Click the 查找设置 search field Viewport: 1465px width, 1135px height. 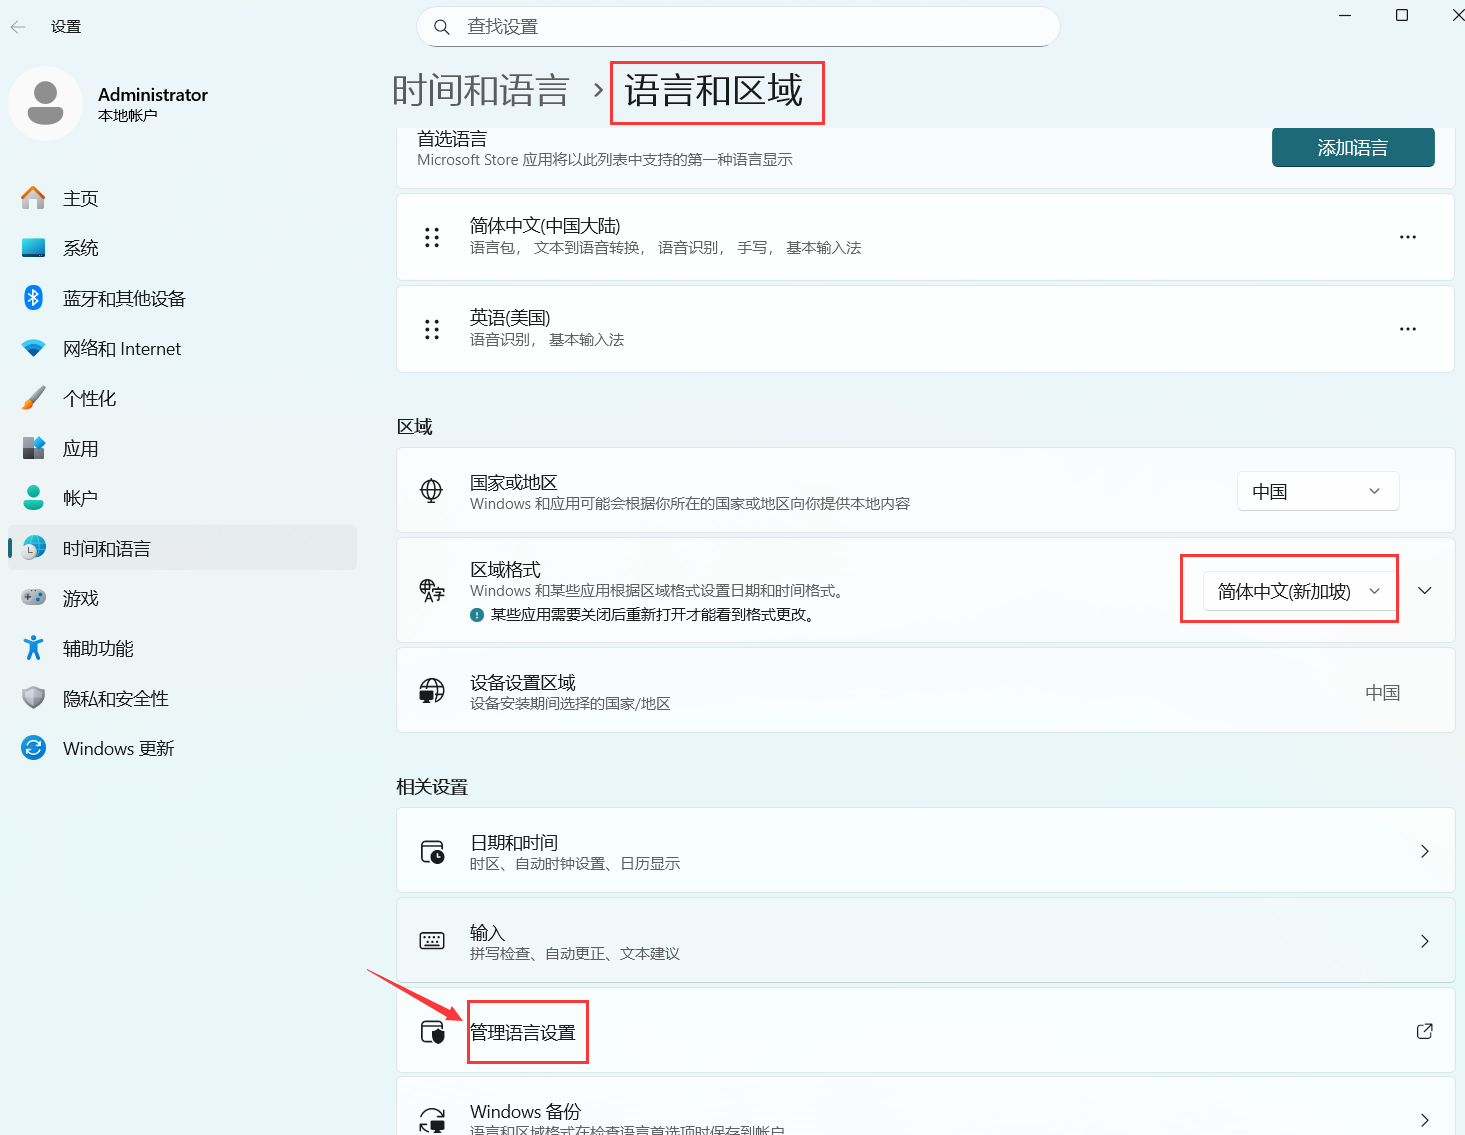[x=750, y=27]
